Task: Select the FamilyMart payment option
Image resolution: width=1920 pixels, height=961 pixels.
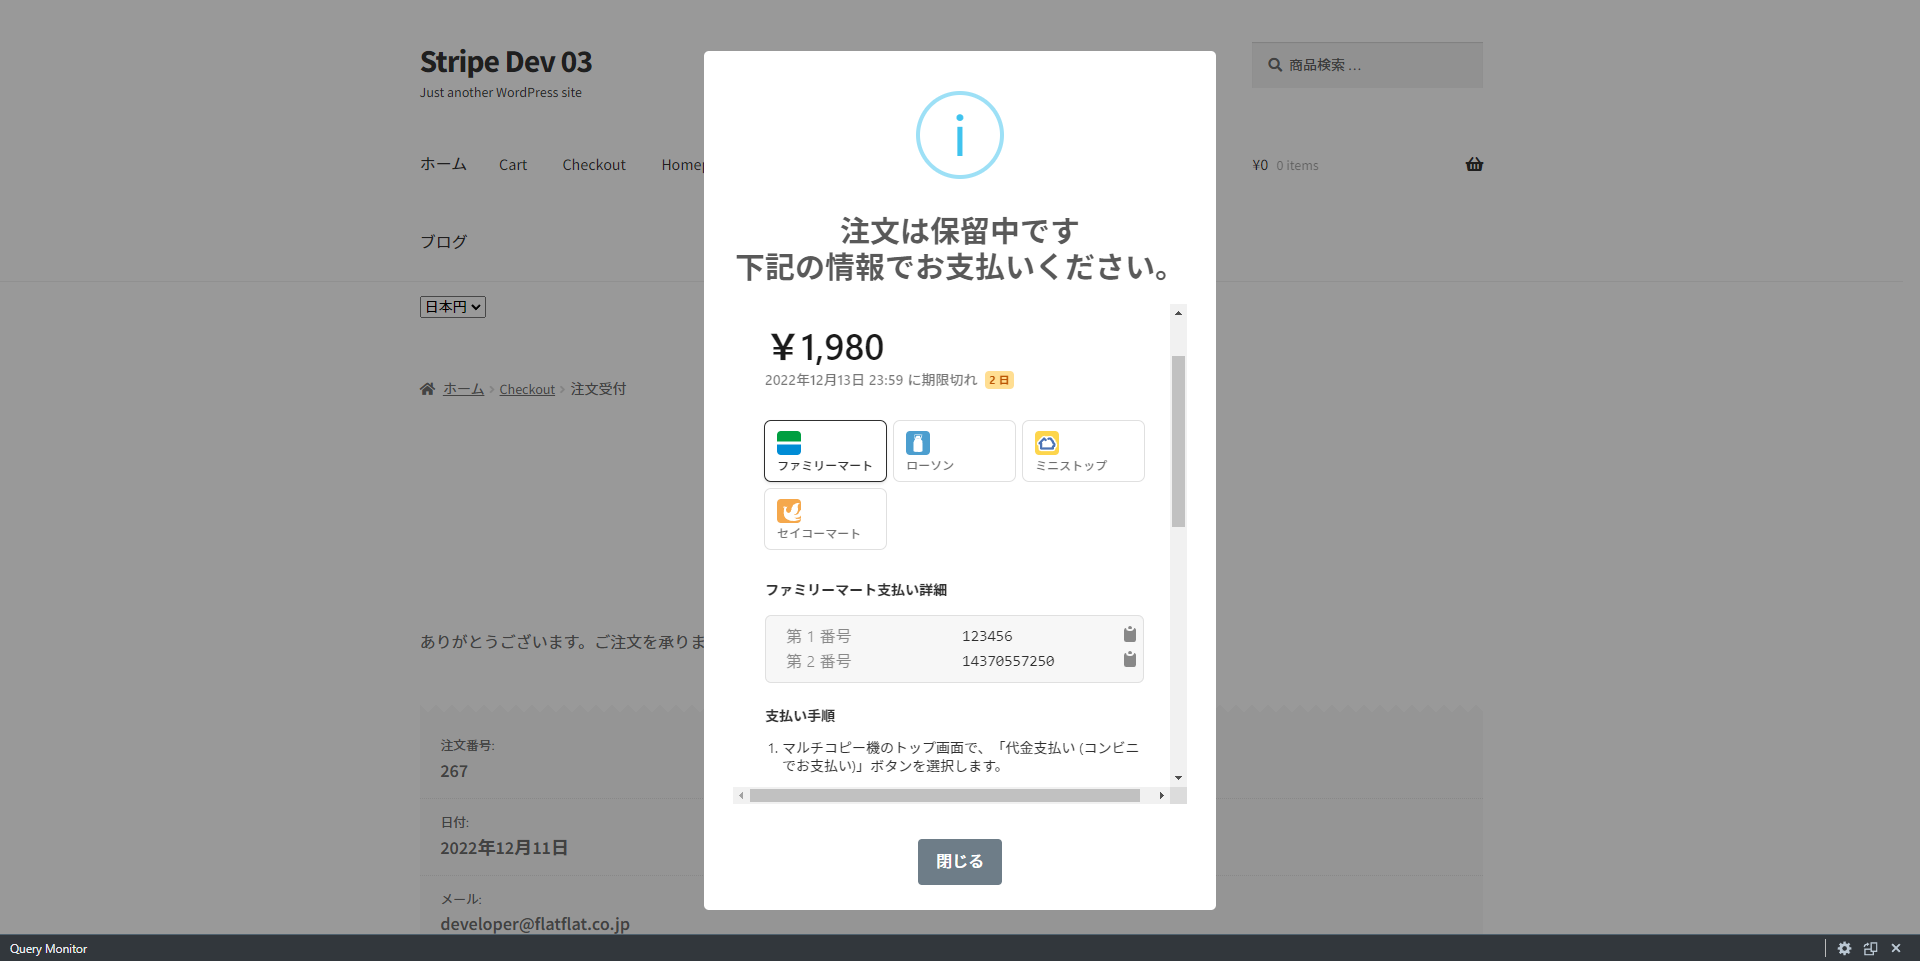Action: coord(825,451)
